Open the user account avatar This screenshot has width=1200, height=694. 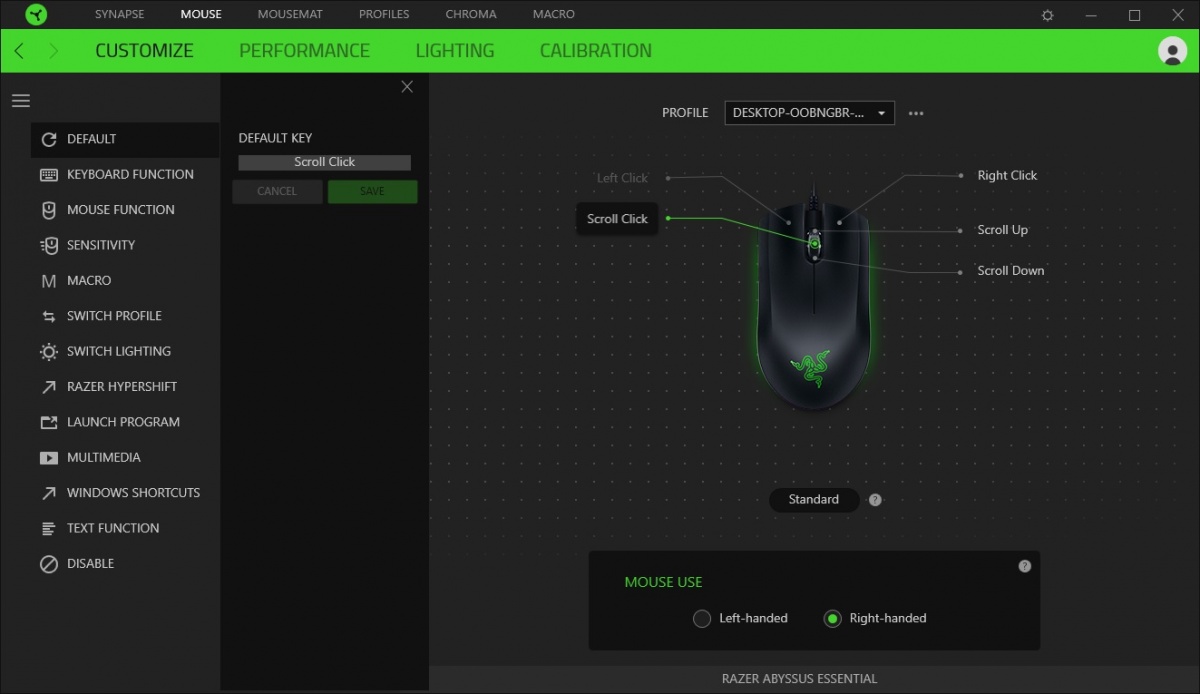(x=1172, y=51)
